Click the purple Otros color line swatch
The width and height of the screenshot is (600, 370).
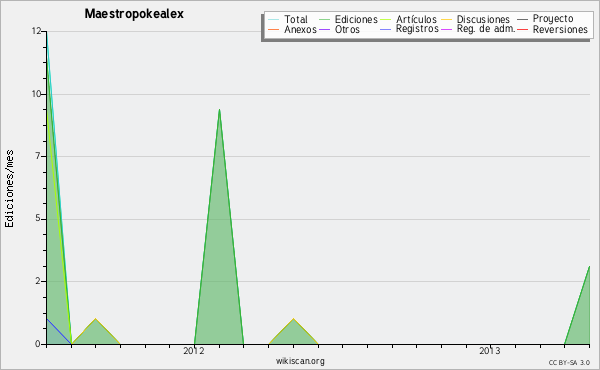tap(324, 29)
